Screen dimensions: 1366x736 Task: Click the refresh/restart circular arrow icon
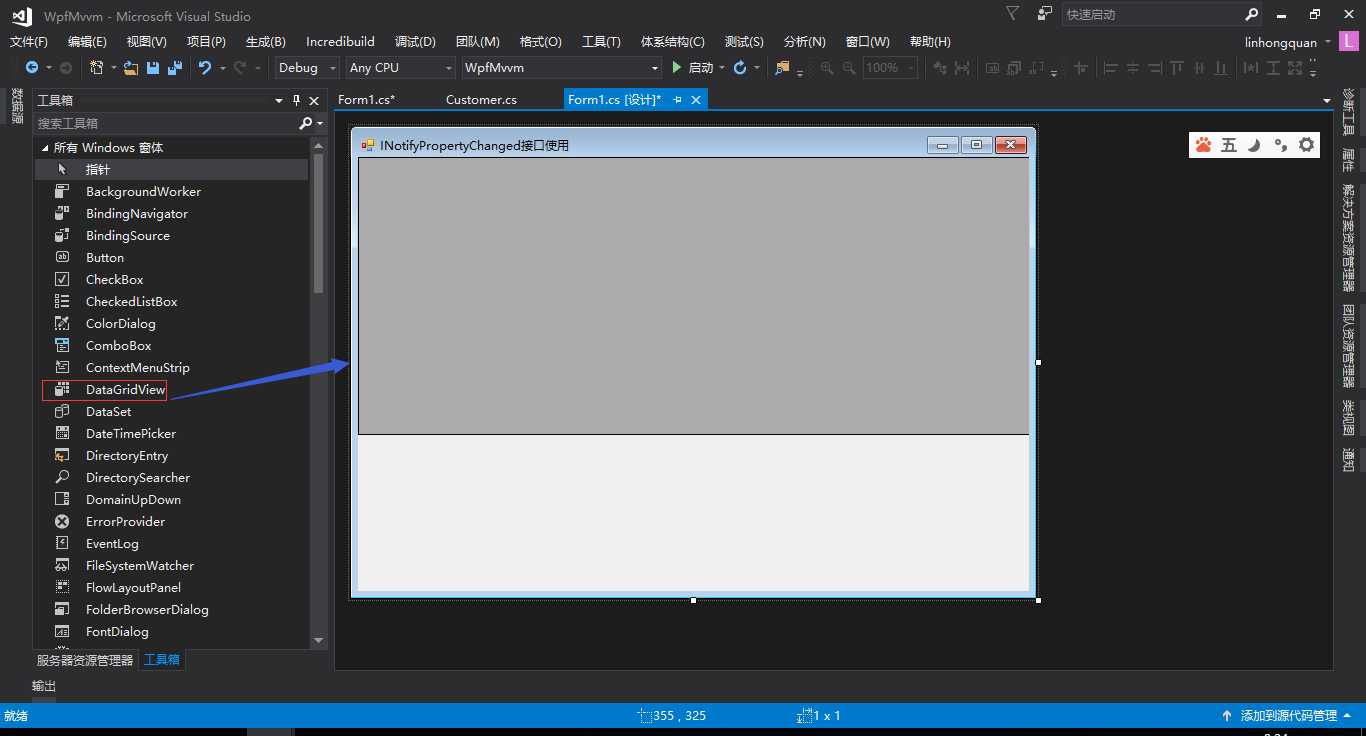click(740, 68)
